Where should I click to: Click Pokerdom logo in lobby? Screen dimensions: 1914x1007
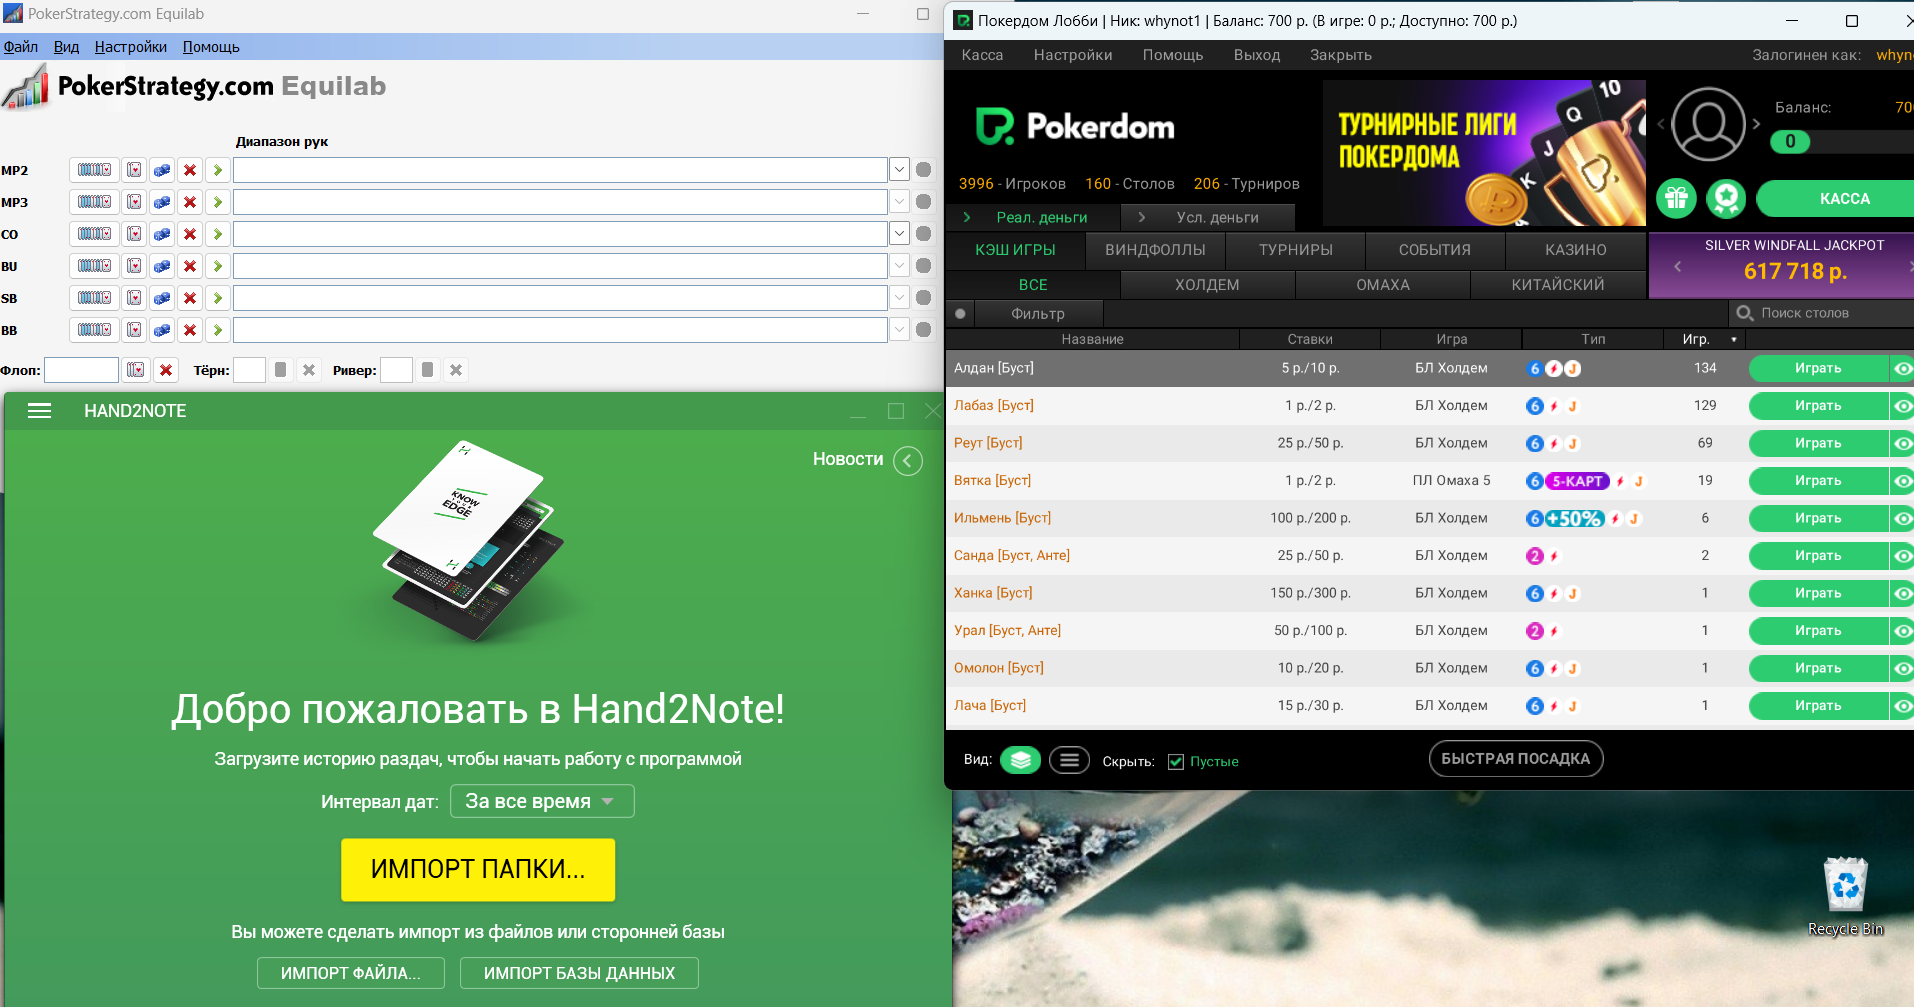(1076, 127)
